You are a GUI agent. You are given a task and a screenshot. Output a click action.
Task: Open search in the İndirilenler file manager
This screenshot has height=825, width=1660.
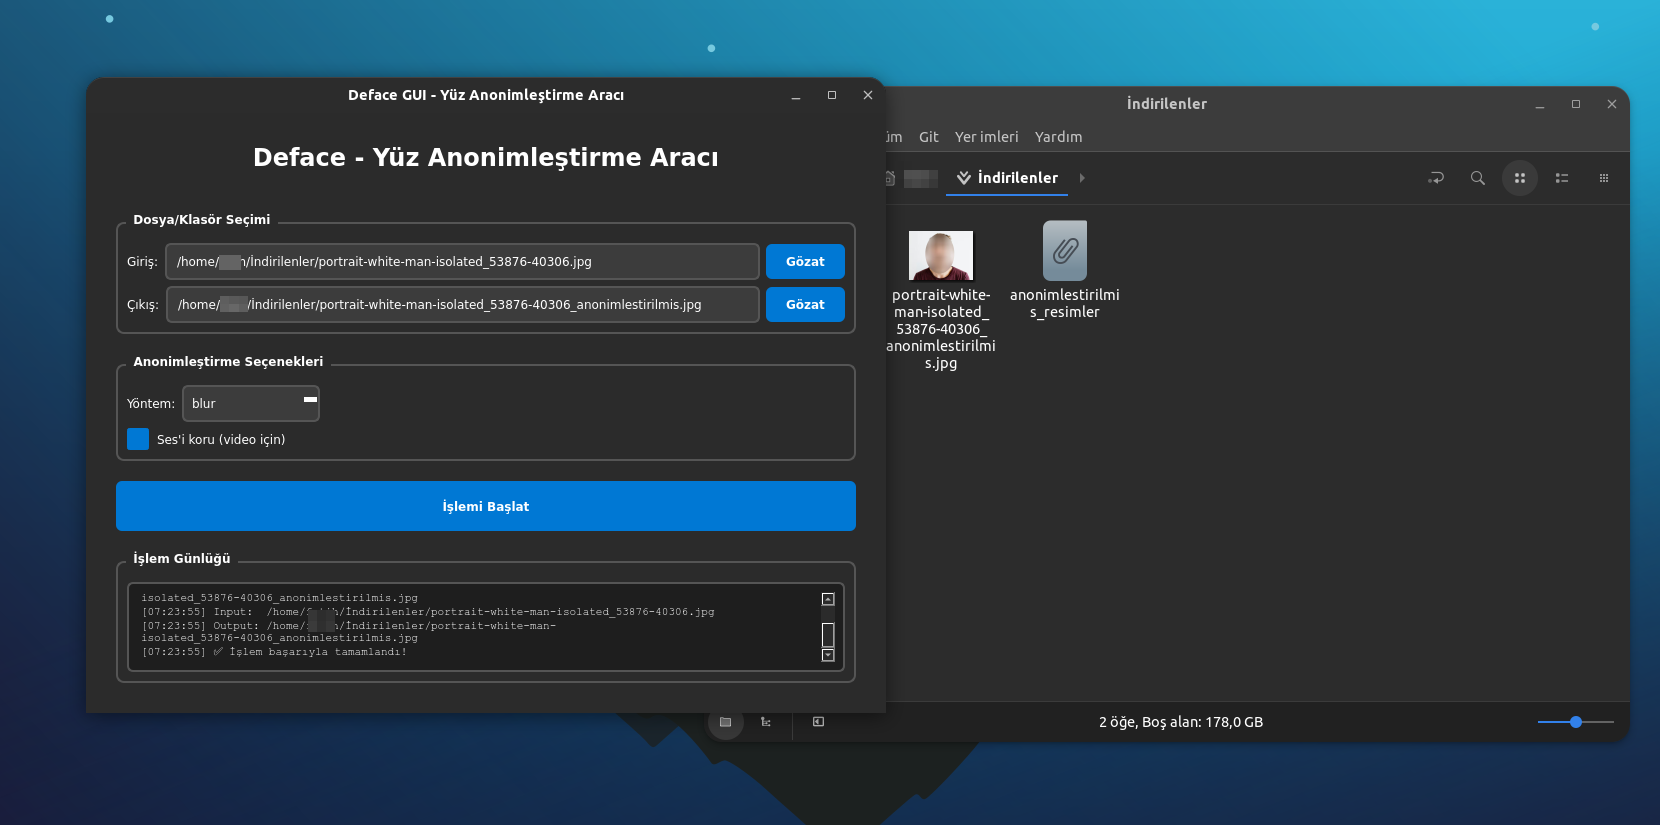point(1477,178)
